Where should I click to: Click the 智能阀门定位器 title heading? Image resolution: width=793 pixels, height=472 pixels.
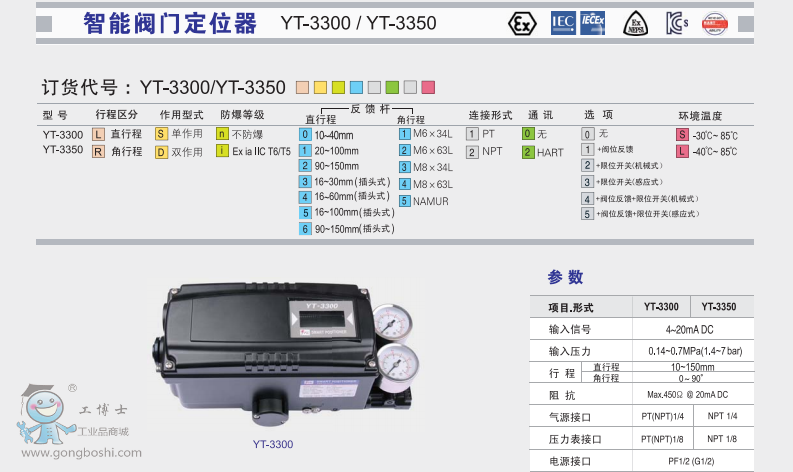170,23
